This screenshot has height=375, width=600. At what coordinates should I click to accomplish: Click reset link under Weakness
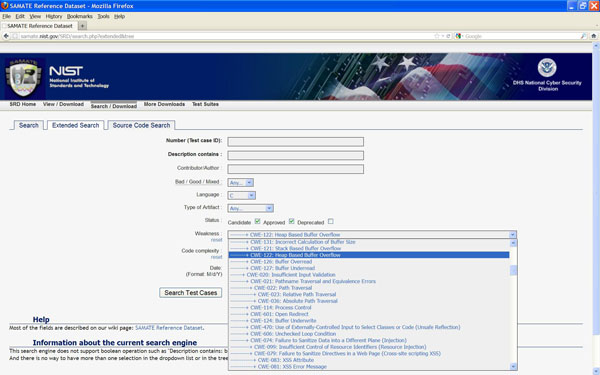[216, 240]
